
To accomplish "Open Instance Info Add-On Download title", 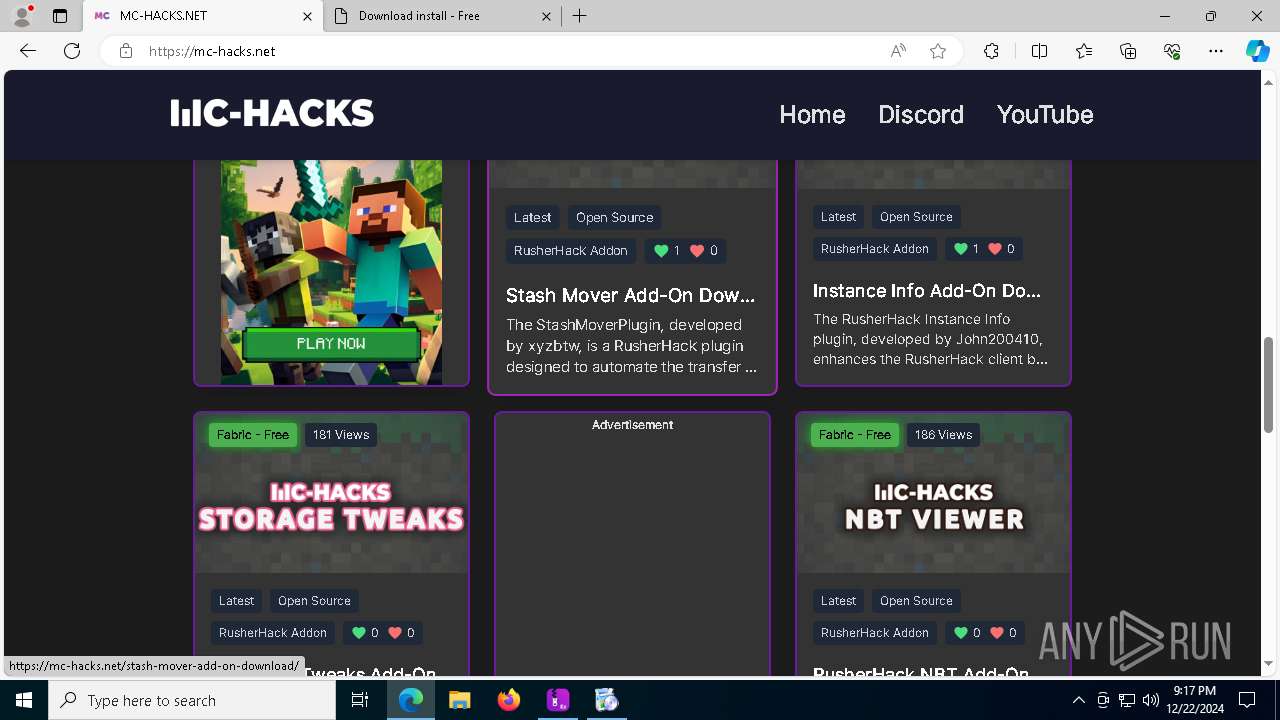I will 927,291.
